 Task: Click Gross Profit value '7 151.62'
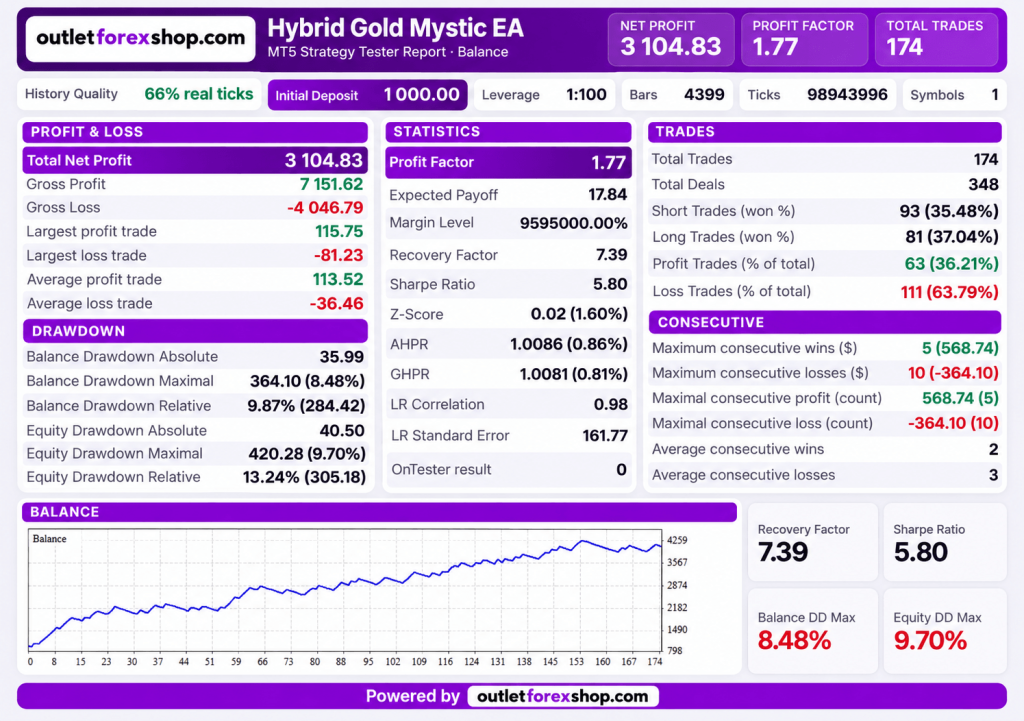(x=331, y=184)
